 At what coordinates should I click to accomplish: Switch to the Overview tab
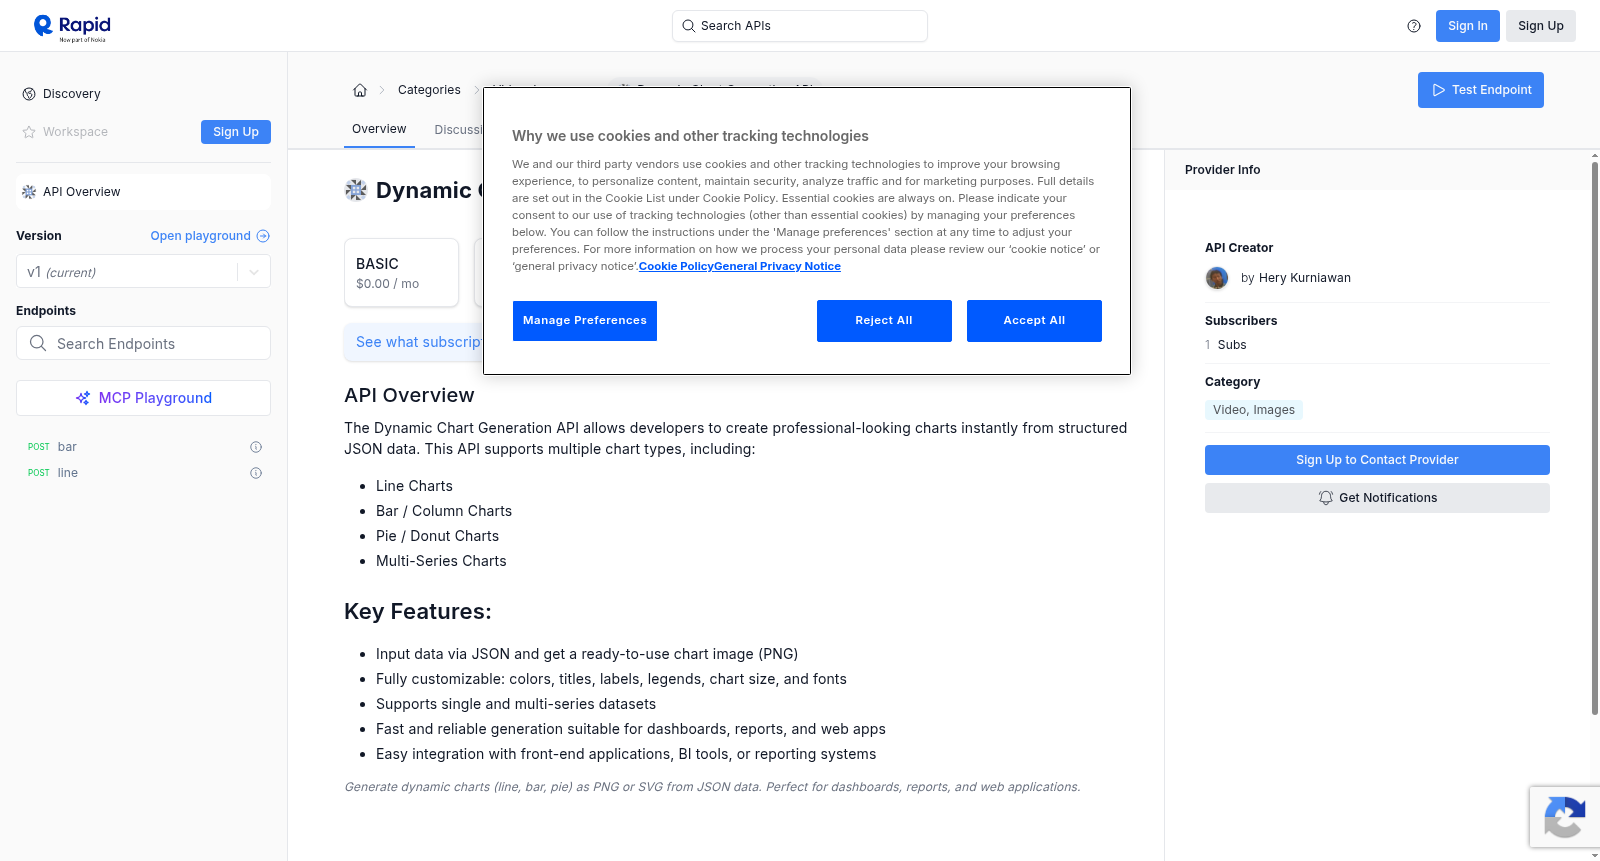pyautogui.click(x=379, y=129)
